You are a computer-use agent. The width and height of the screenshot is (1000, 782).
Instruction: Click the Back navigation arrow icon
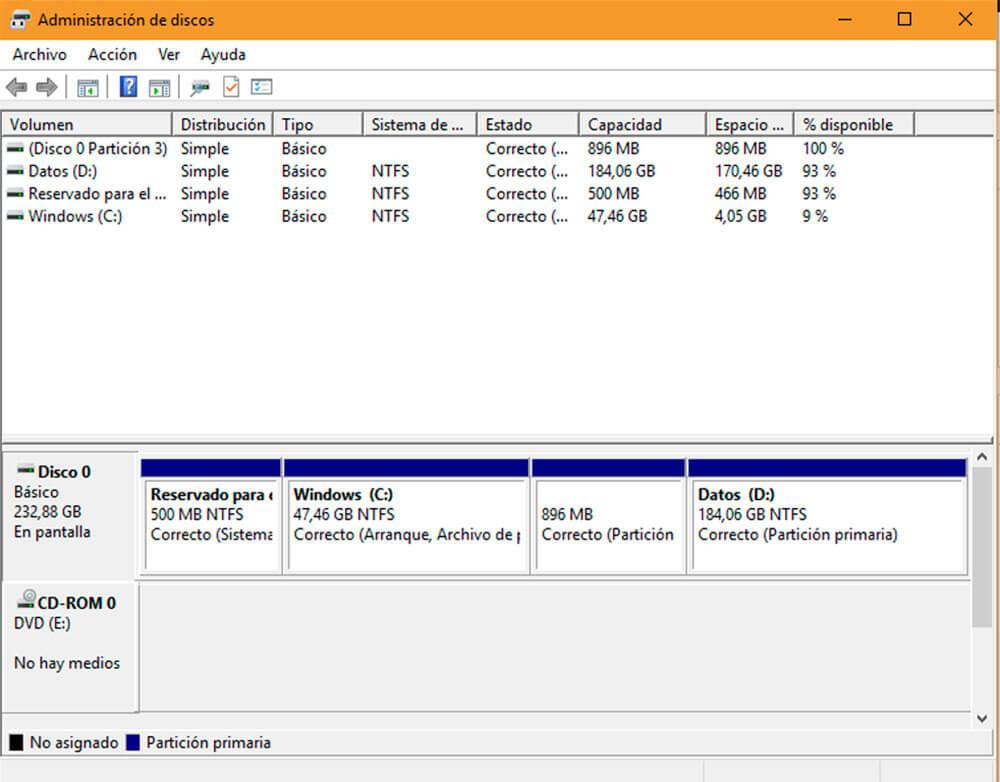coord(15,87)
